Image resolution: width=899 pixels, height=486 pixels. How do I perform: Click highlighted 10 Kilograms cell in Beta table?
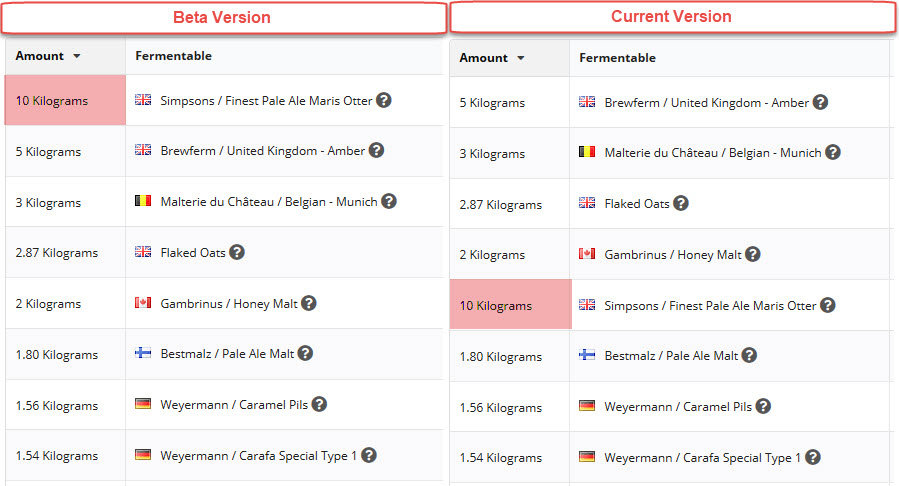coord(65,100)
